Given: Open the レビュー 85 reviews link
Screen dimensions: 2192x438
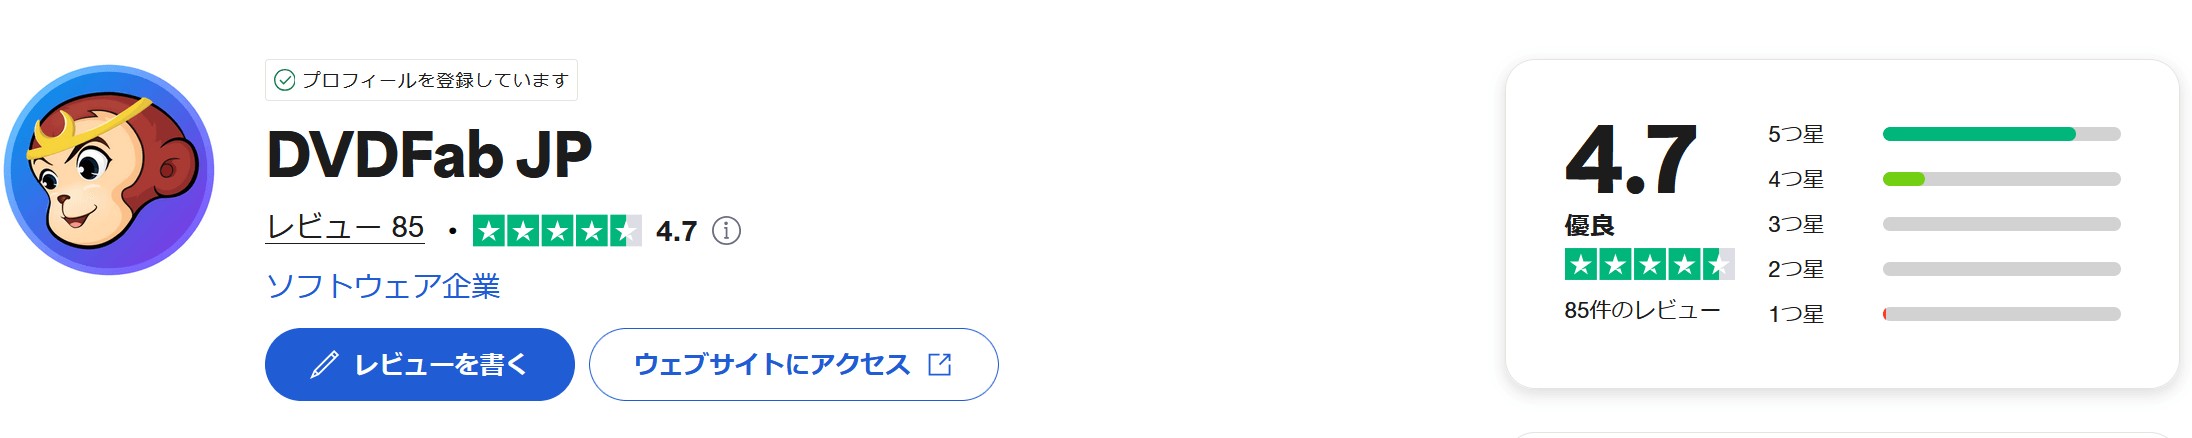Looking at the screenshot, I should point(345,227).
